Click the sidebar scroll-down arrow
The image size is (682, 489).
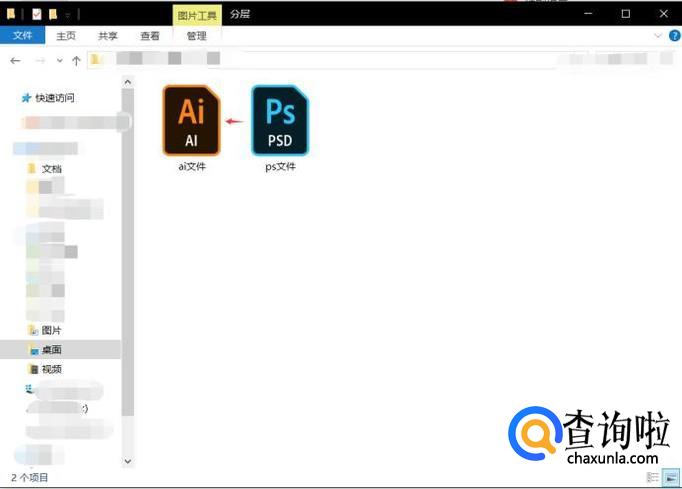pyautogui.click(x=127, y=461)
